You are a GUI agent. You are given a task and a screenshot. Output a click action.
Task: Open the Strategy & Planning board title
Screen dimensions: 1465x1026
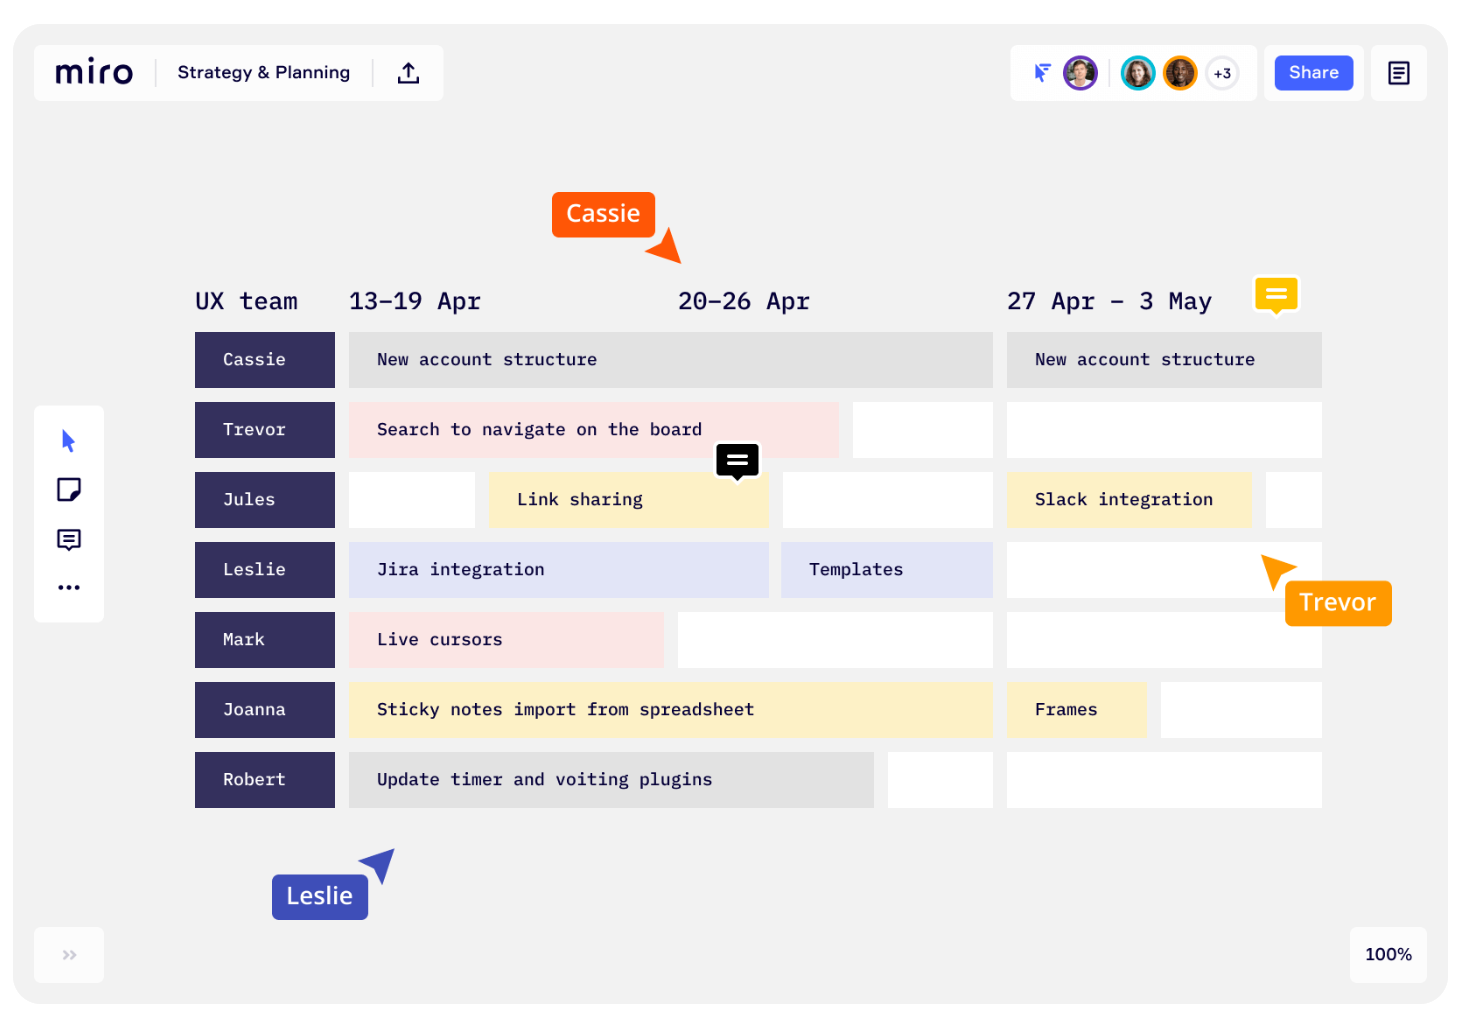point(264,73)
